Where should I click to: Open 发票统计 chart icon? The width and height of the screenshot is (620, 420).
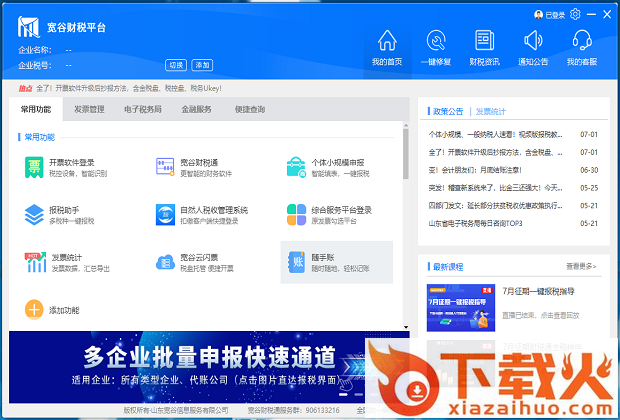pyautogui.click(x=36, y=262)
